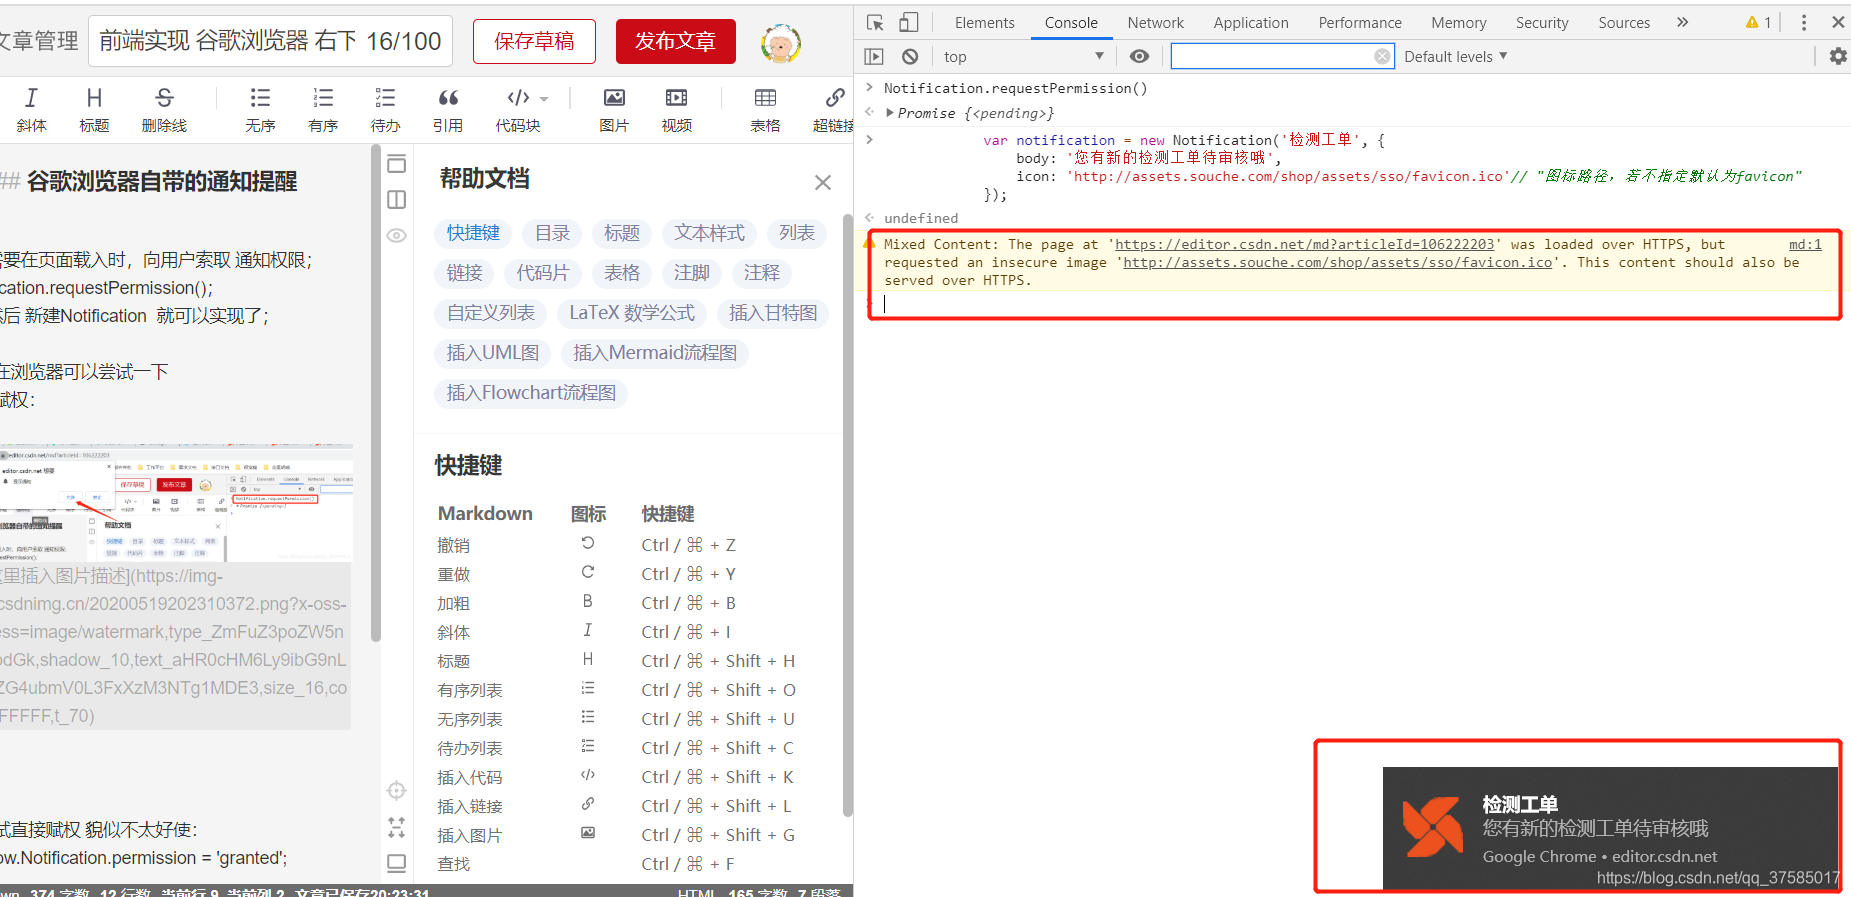Screen dimensions: 1851x897
Task: Show more DevTools tabs with chevron
Action: tap(1682, 22)
